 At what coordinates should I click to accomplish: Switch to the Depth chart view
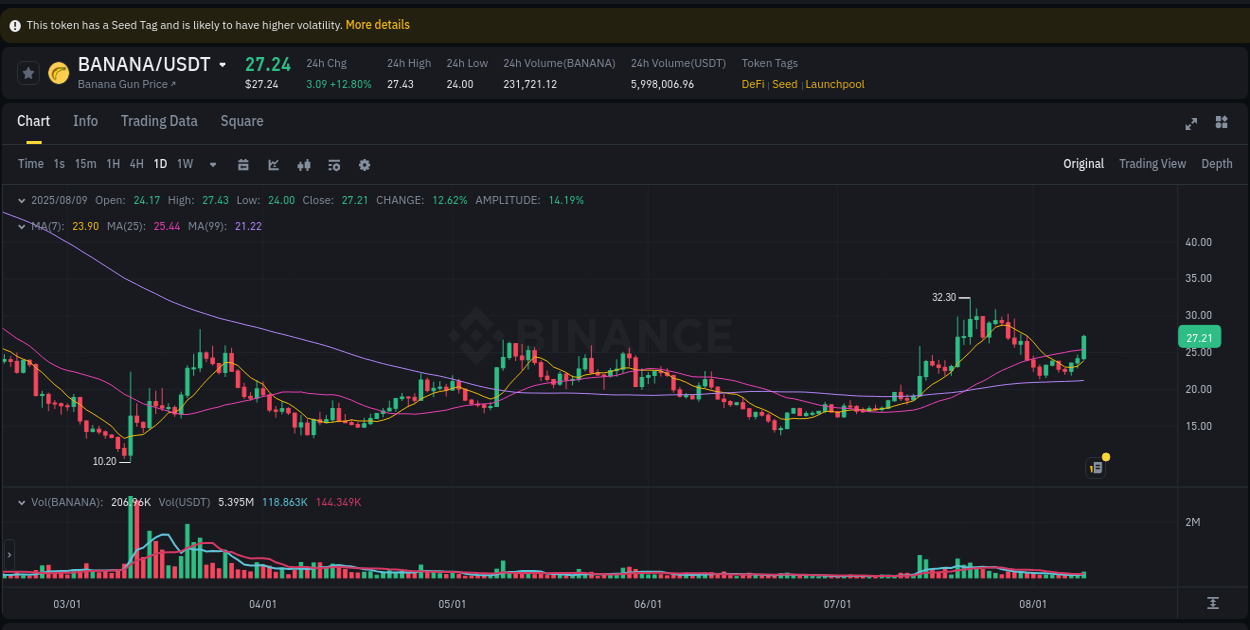click(x=1217, y=163)
